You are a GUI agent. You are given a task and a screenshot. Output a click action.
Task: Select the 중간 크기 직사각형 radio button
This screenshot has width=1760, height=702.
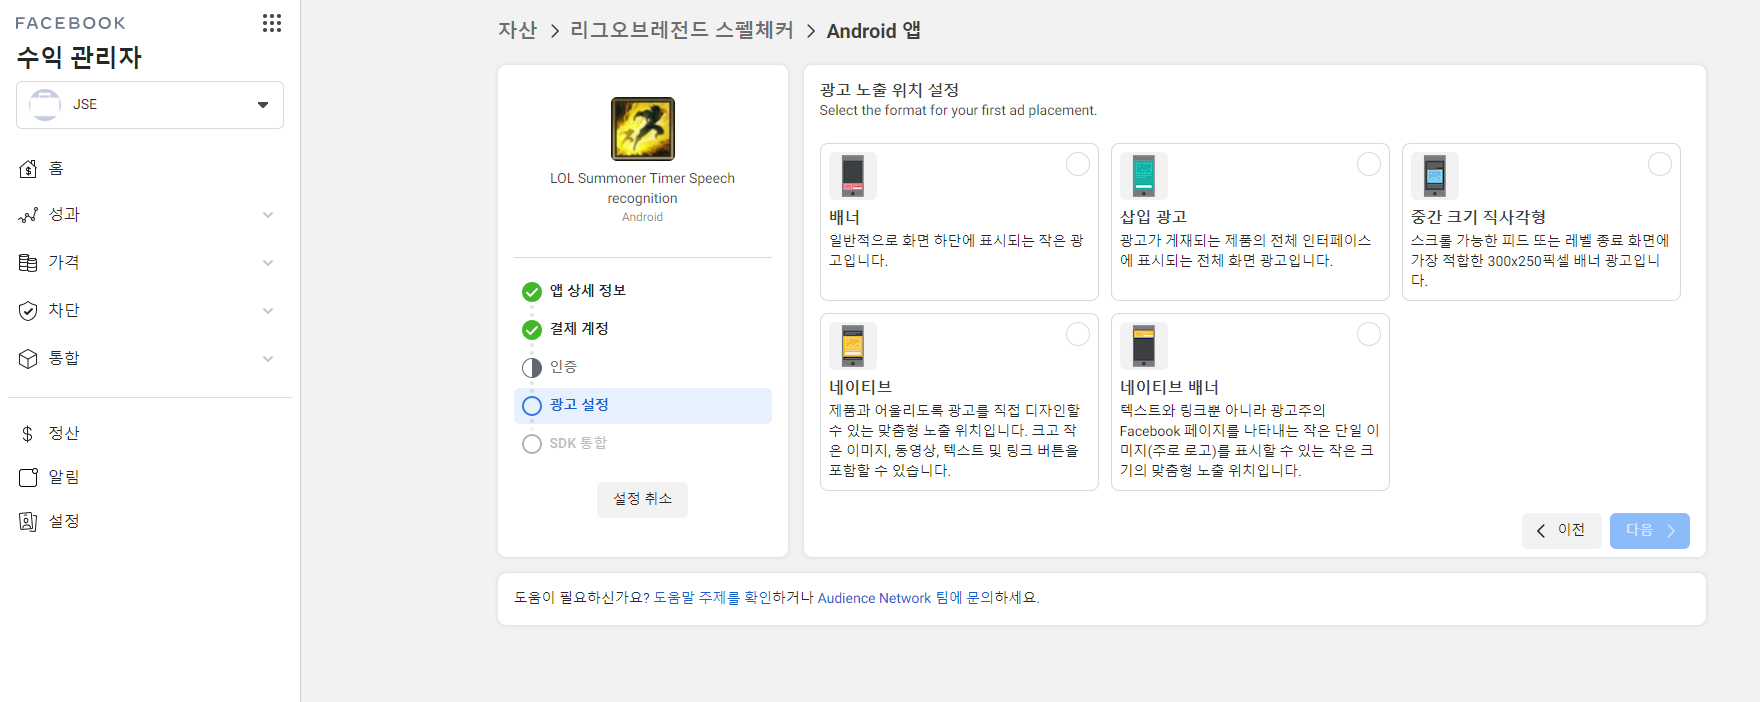[x=1660, y=164]
